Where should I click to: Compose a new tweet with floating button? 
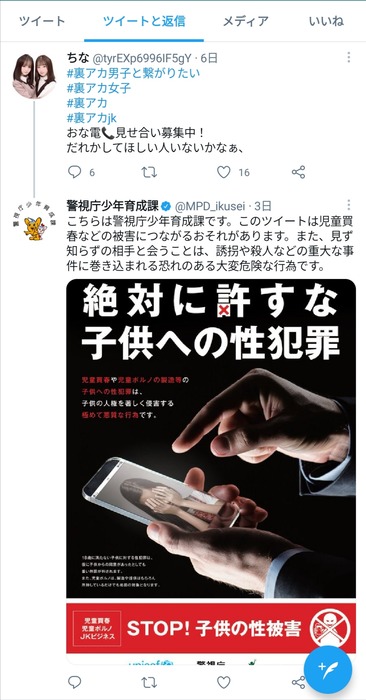coord(328,670)
